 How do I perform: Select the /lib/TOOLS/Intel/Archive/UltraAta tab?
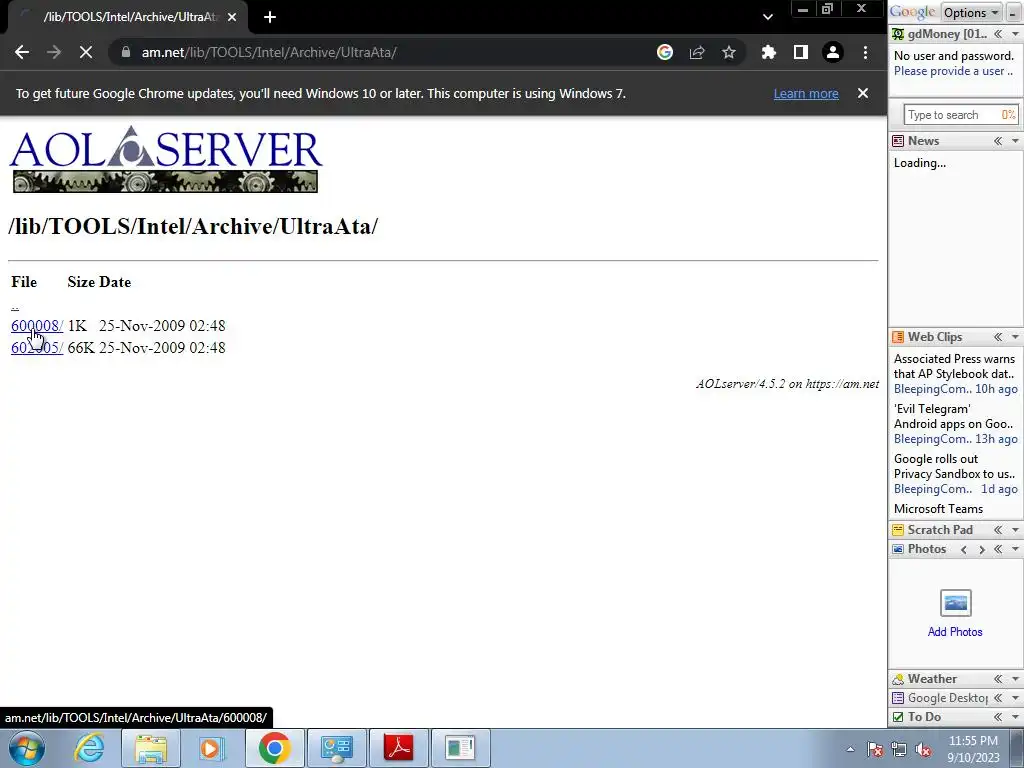[127, 17]
